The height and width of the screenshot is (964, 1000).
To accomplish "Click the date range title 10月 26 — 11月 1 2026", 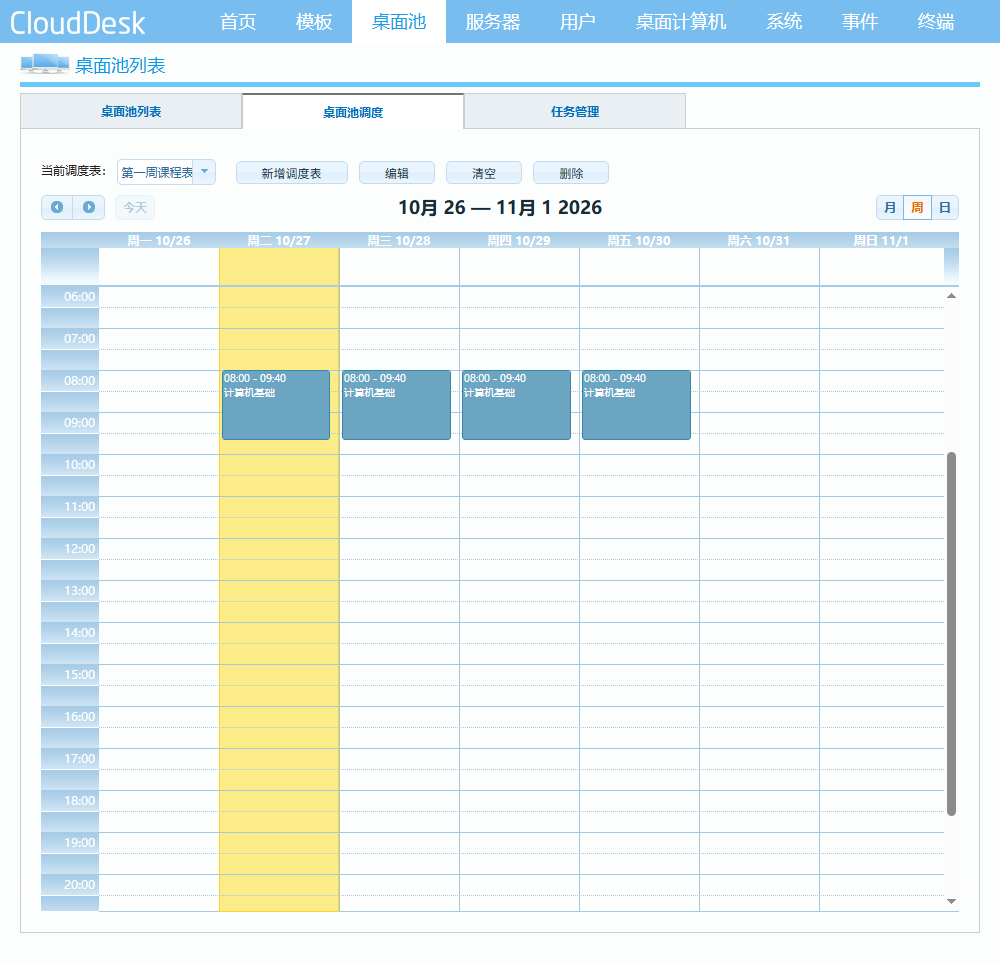I will pyautogui.click(x=500, y=207).
